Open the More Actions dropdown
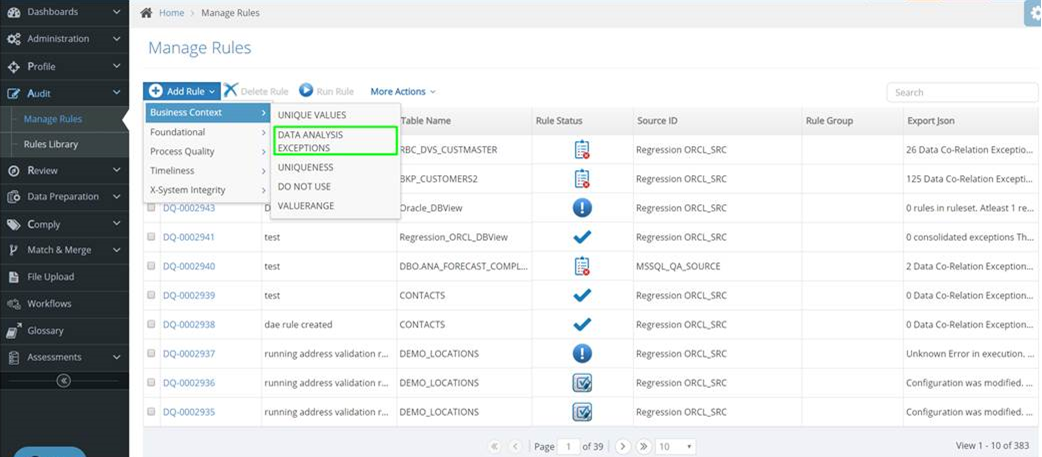 coord(403,92)
